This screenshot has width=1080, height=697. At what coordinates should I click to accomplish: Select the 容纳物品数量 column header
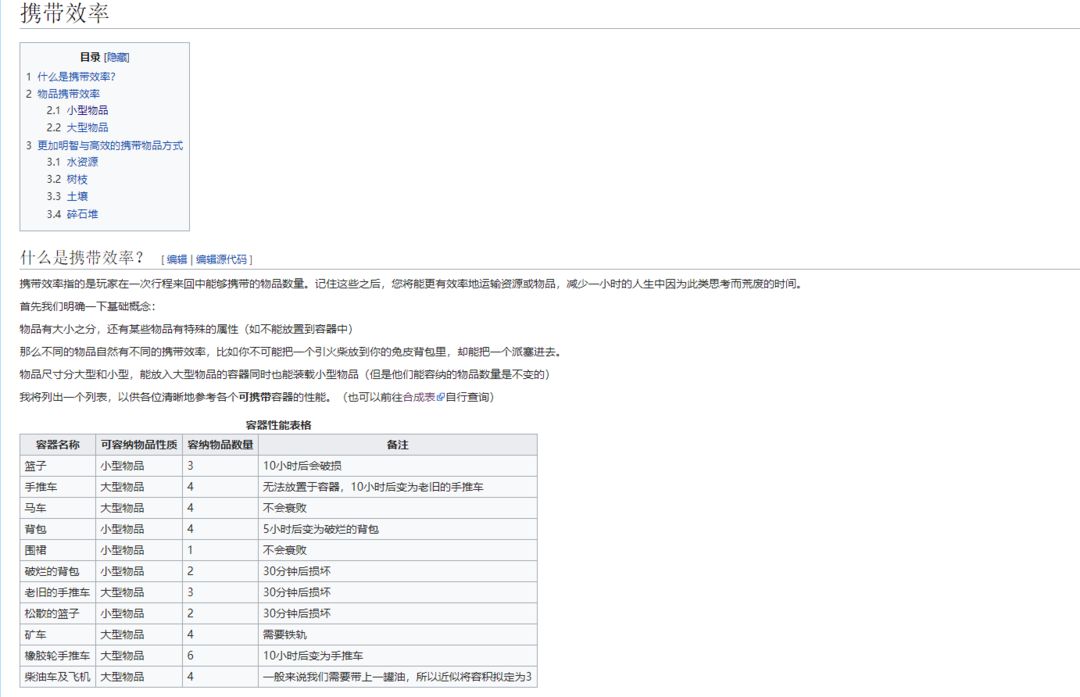tap(220, 445)
